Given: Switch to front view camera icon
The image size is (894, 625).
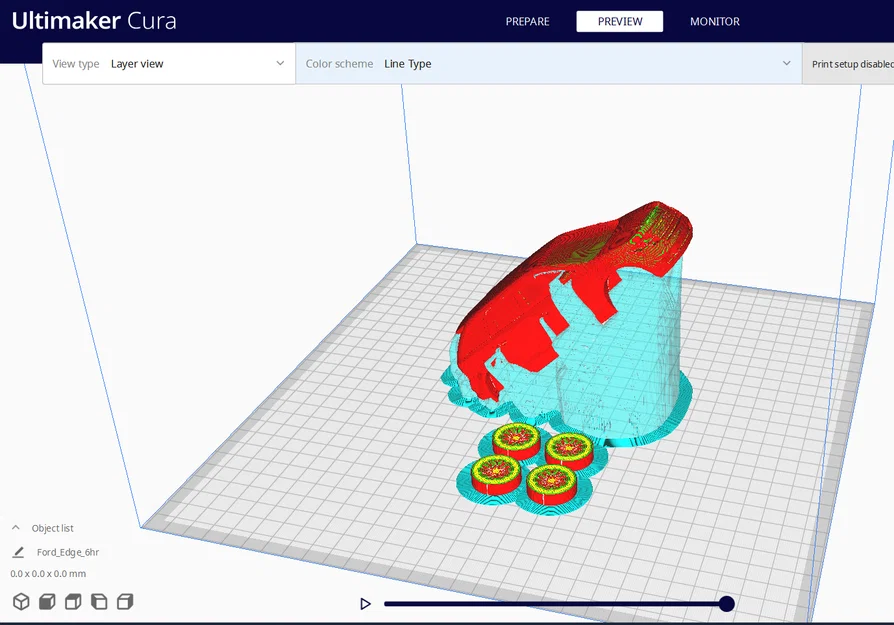Looking at the screenshot, I should (47, 602).
